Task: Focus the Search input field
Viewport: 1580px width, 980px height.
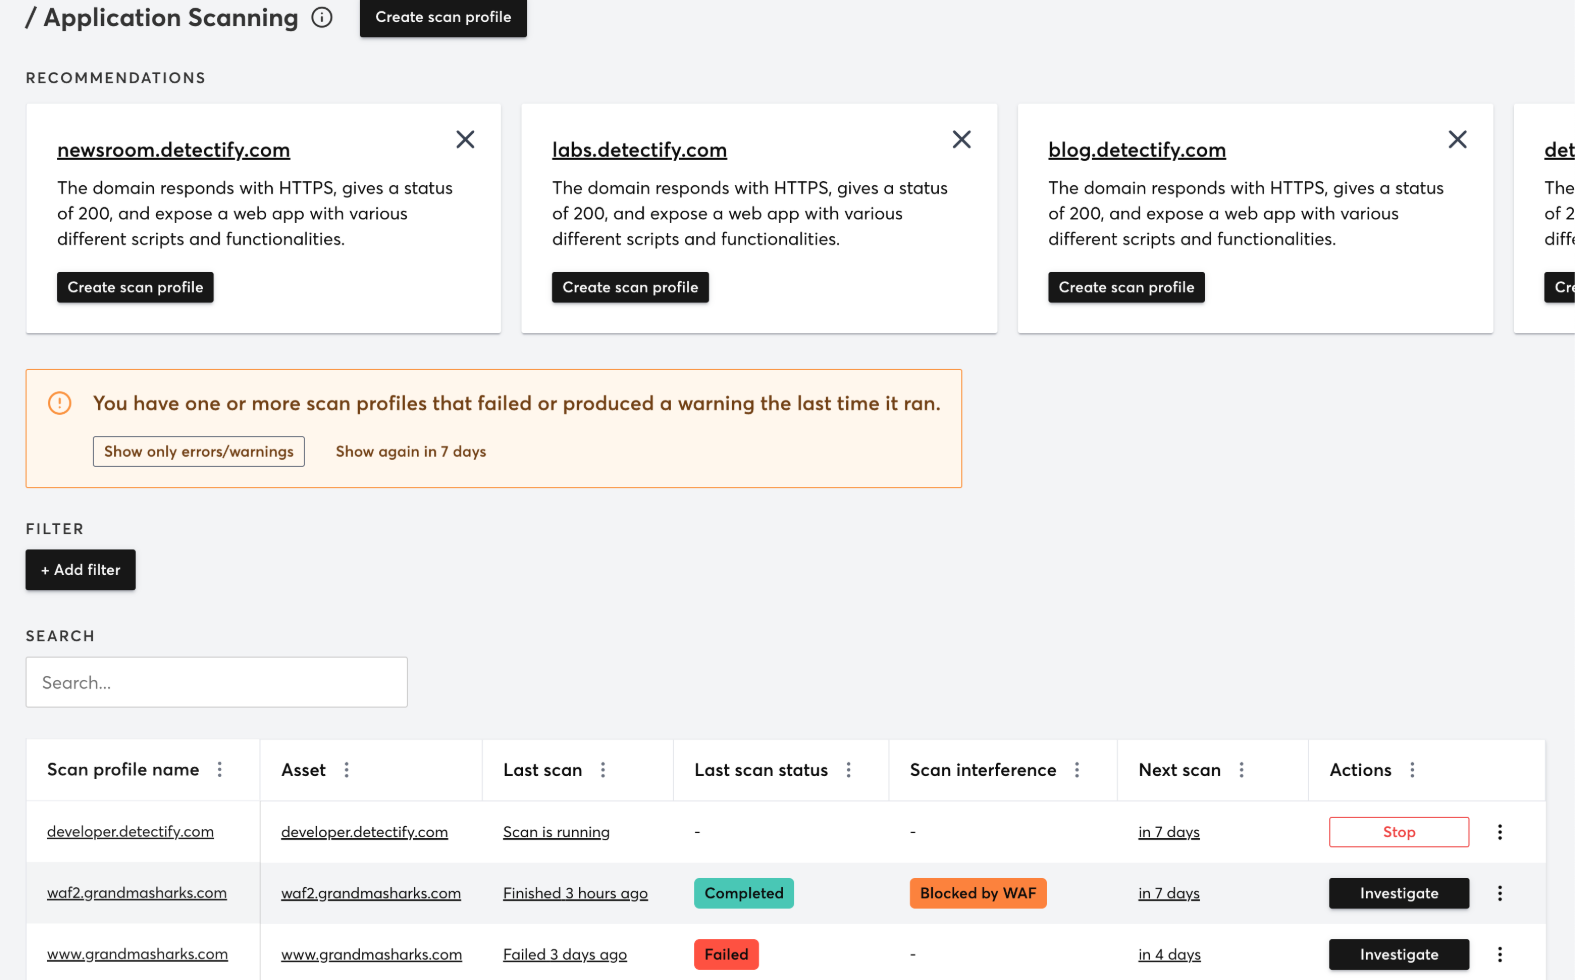Action: [x=217, y=682]
